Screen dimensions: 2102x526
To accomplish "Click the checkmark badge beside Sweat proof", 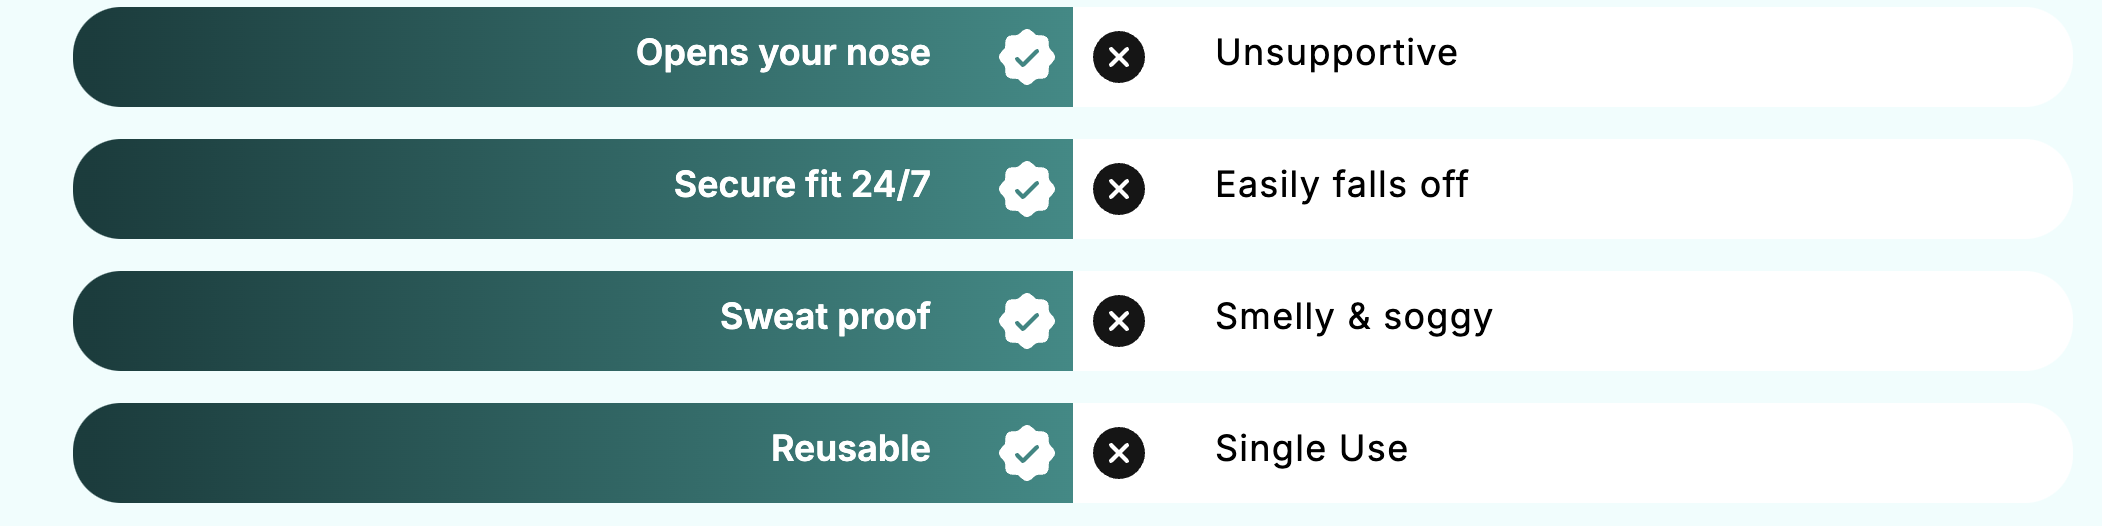I will pyautogui.click(x=1027, y=321).
